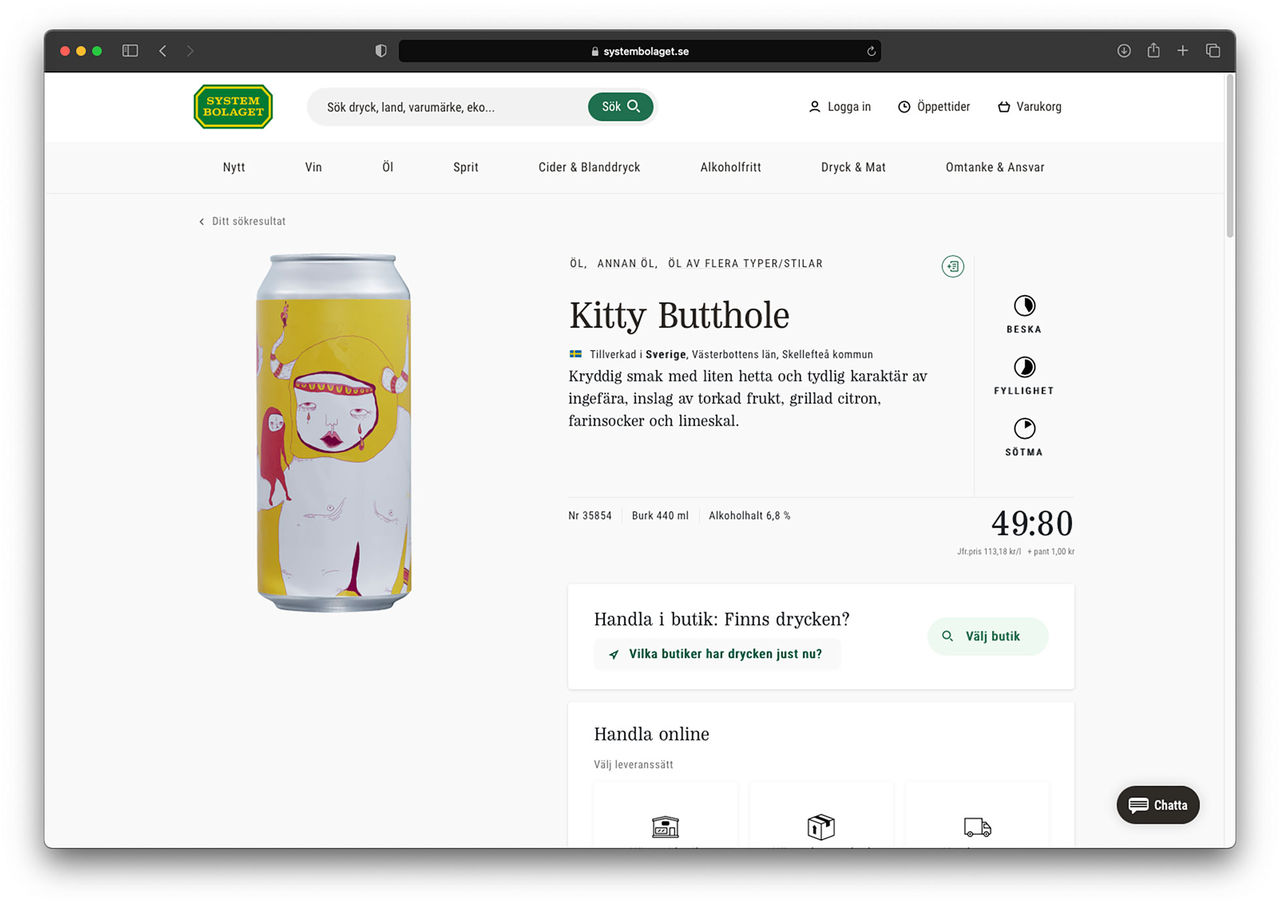Toggle Safari sidebar icon

click(130, 51)
